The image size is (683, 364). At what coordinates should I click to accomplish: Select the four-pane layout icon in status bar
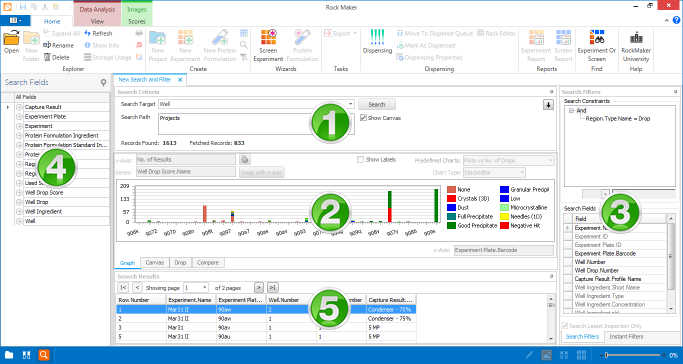point(582,355)
